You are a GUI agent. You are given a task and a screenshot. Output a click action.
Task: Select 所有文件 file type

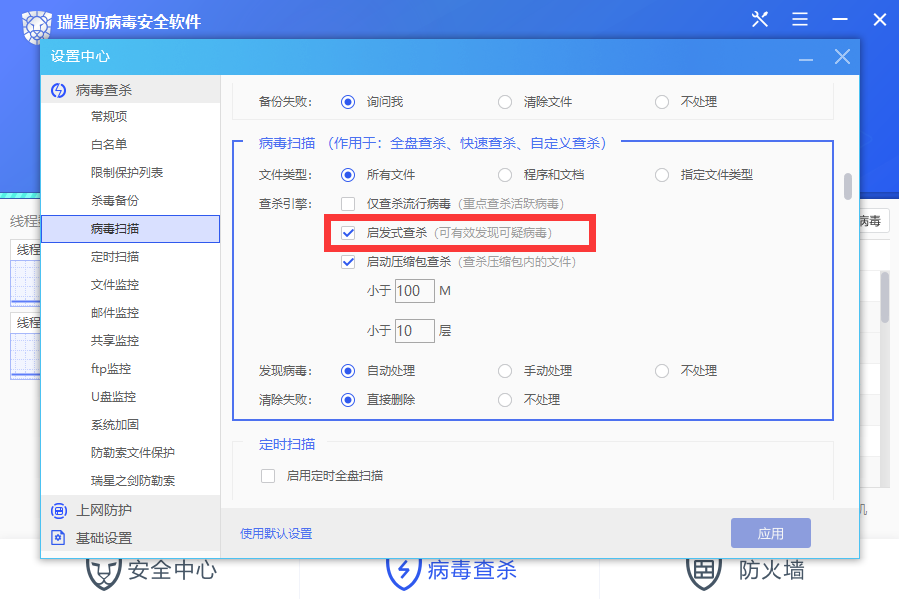pyautogui.click(x=347, y=175)
